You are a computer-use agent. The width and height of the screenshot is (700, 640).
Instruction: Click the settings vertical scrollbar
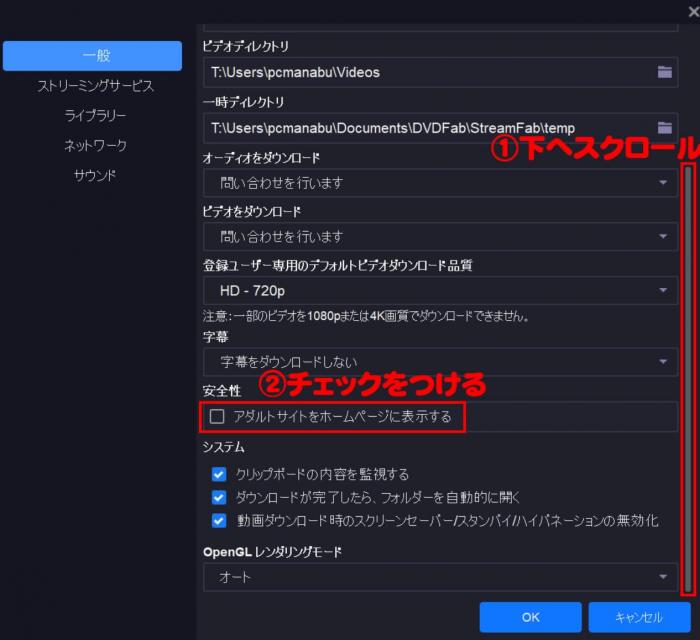tap(688, 378)
